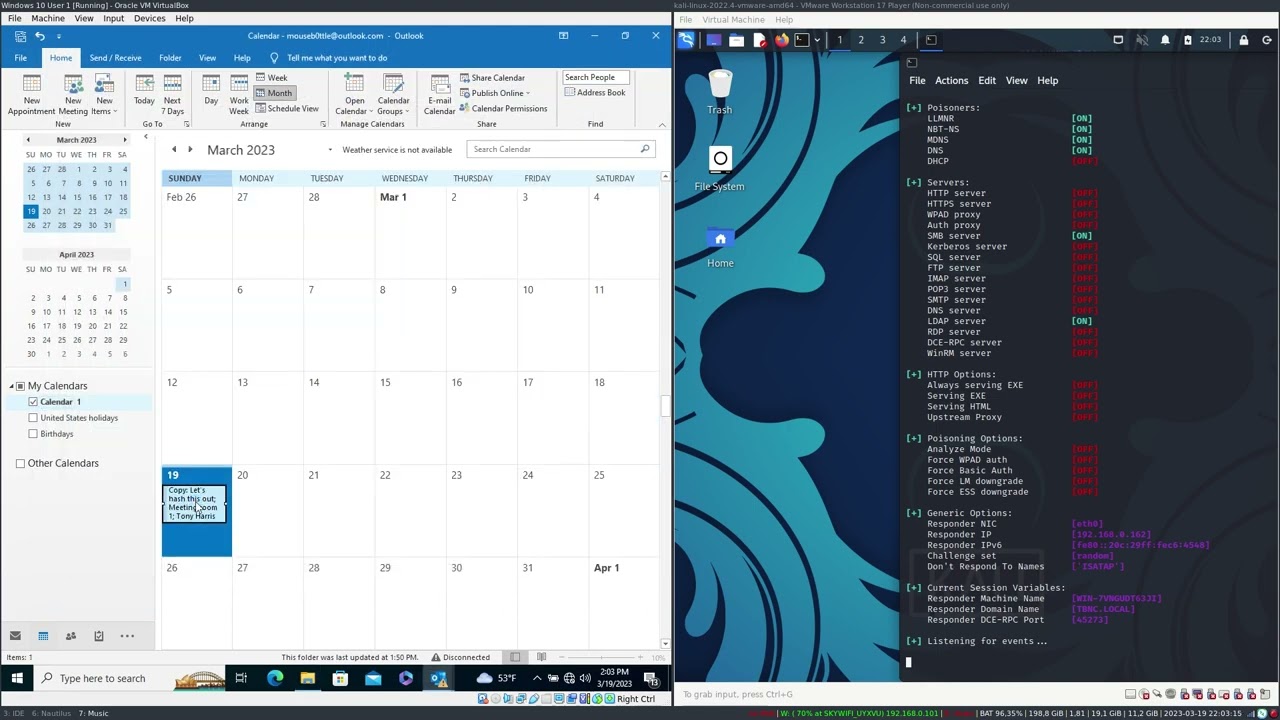Open Microsoft Edge from Windows taskbar
Screen dimensions: 1280x720
(x=275, y=679)
